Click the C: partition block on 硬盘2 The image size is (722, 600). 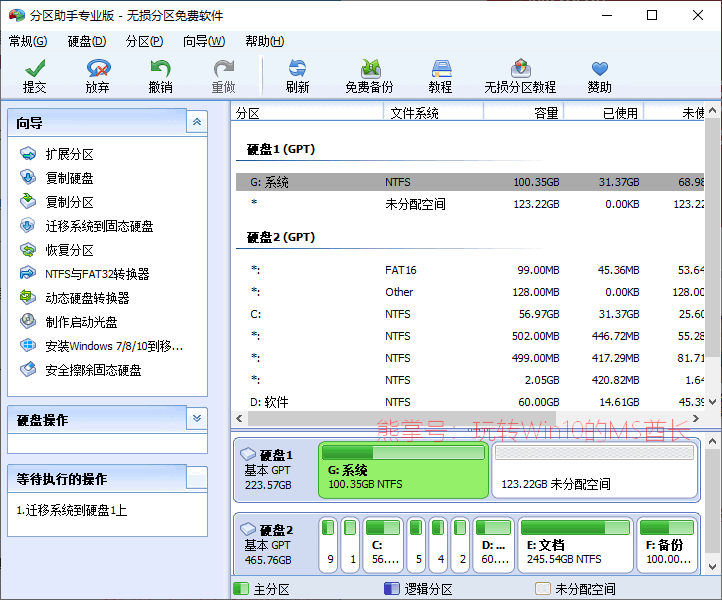point(383,545)
